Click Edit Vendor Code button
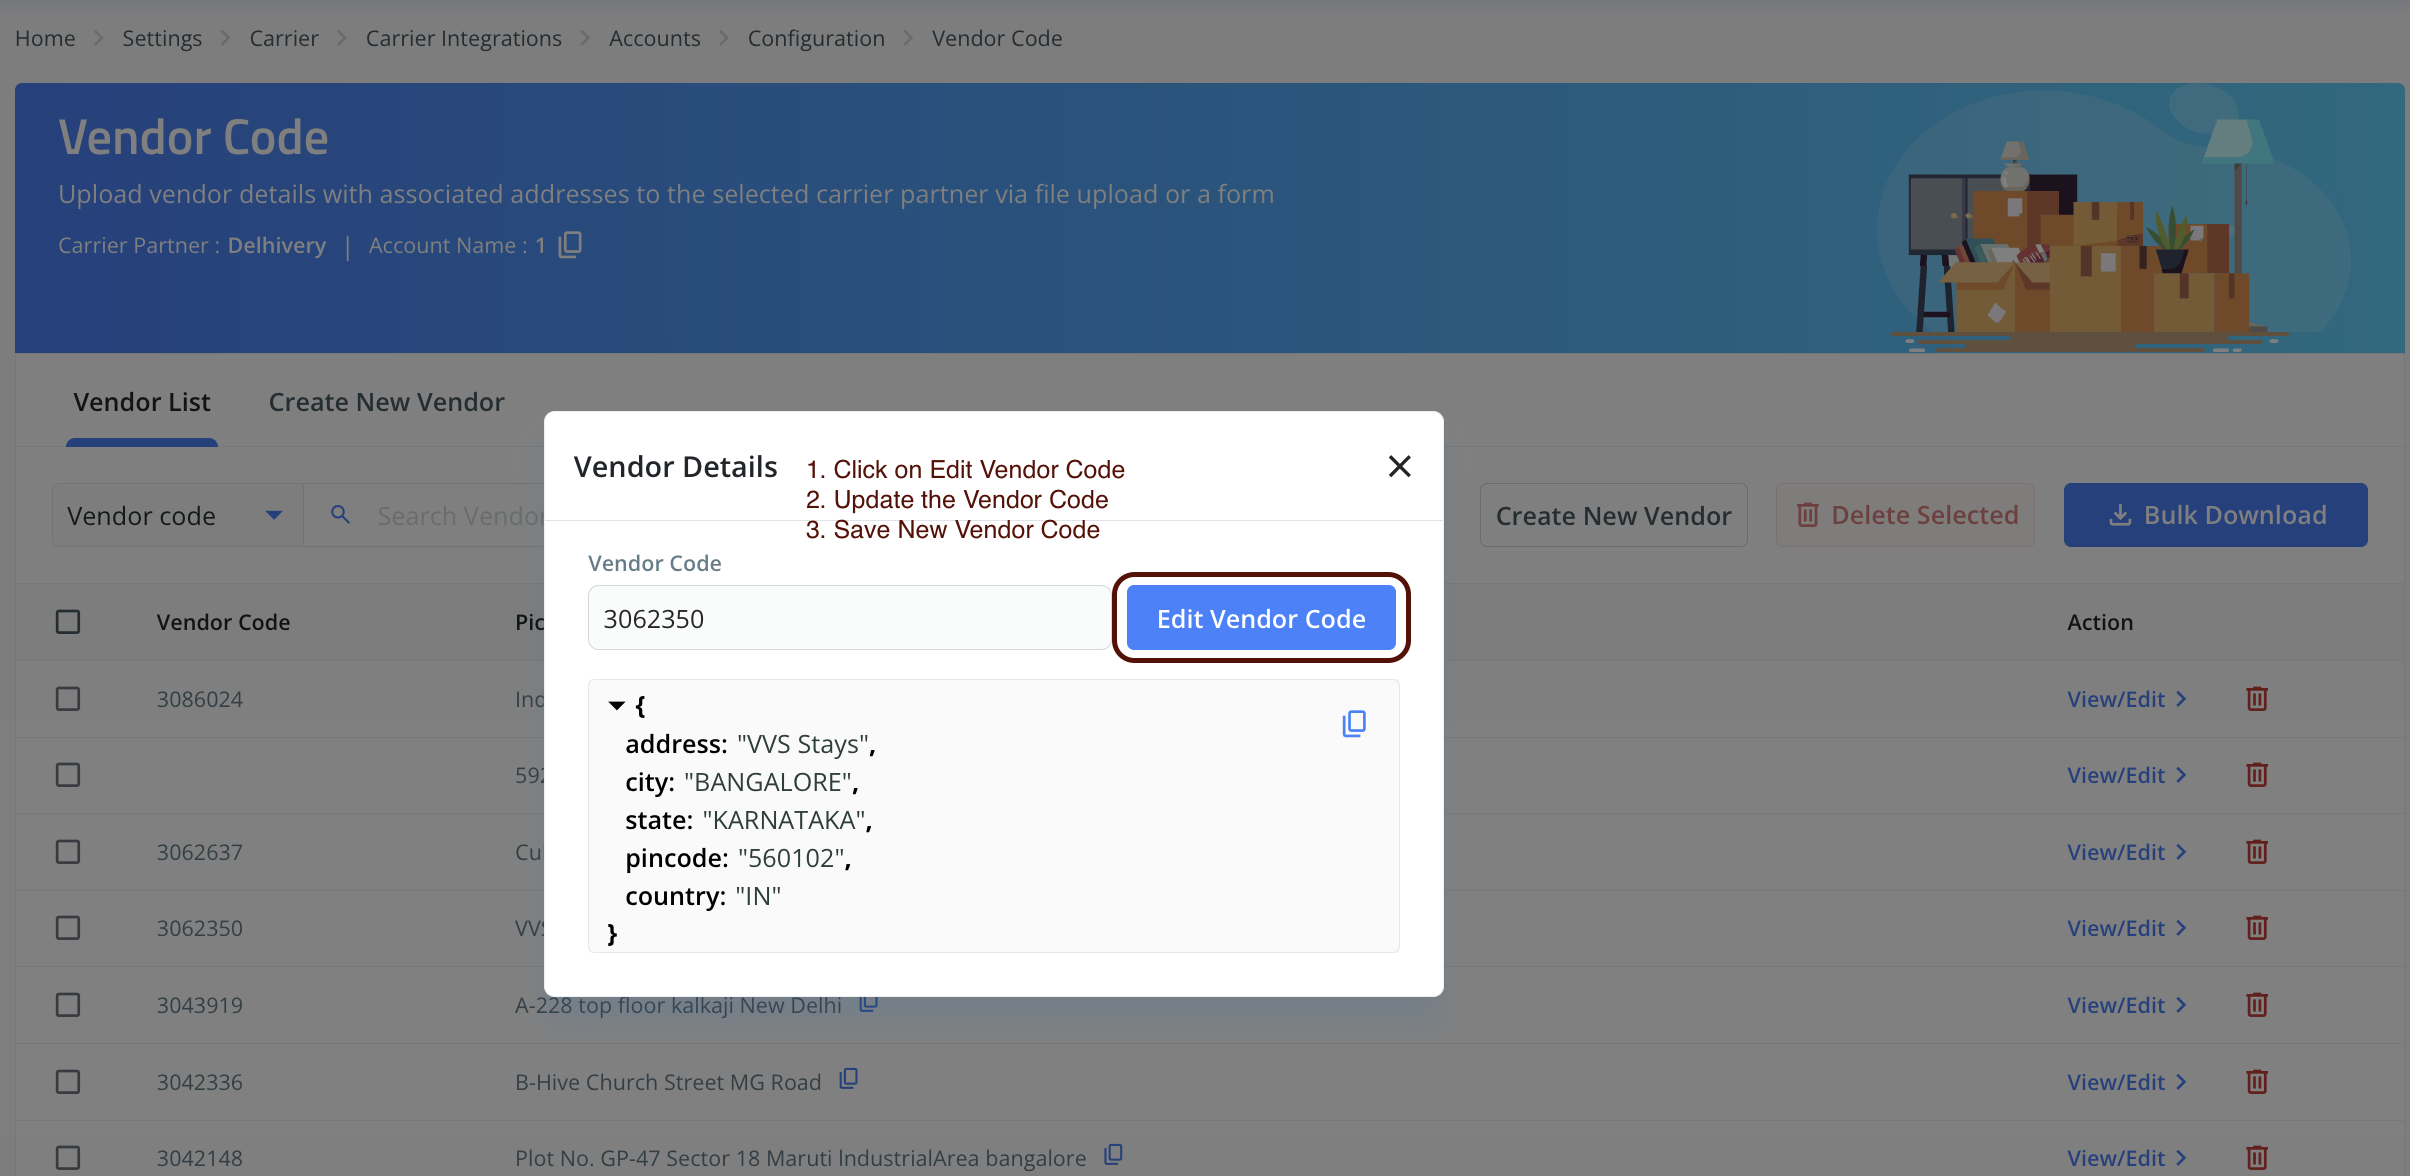Screen dimensions: 2410x1176 tap(1260, 619)
